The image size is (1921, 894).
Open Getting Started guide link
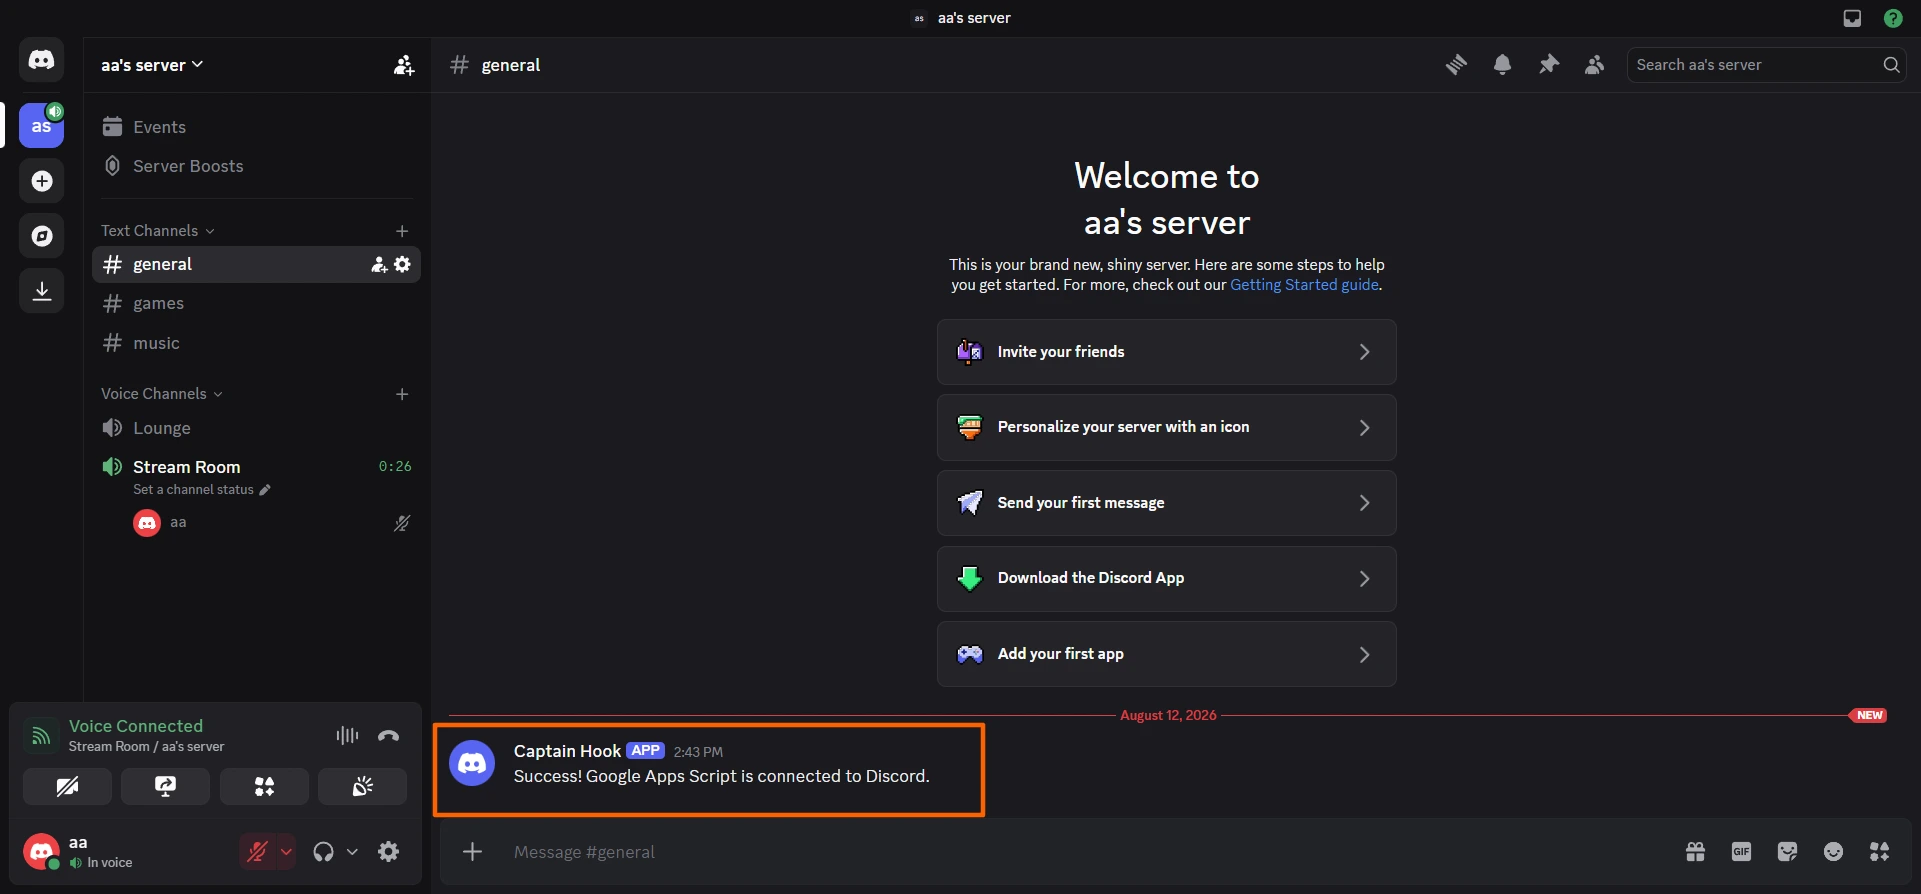(1304, 285)
